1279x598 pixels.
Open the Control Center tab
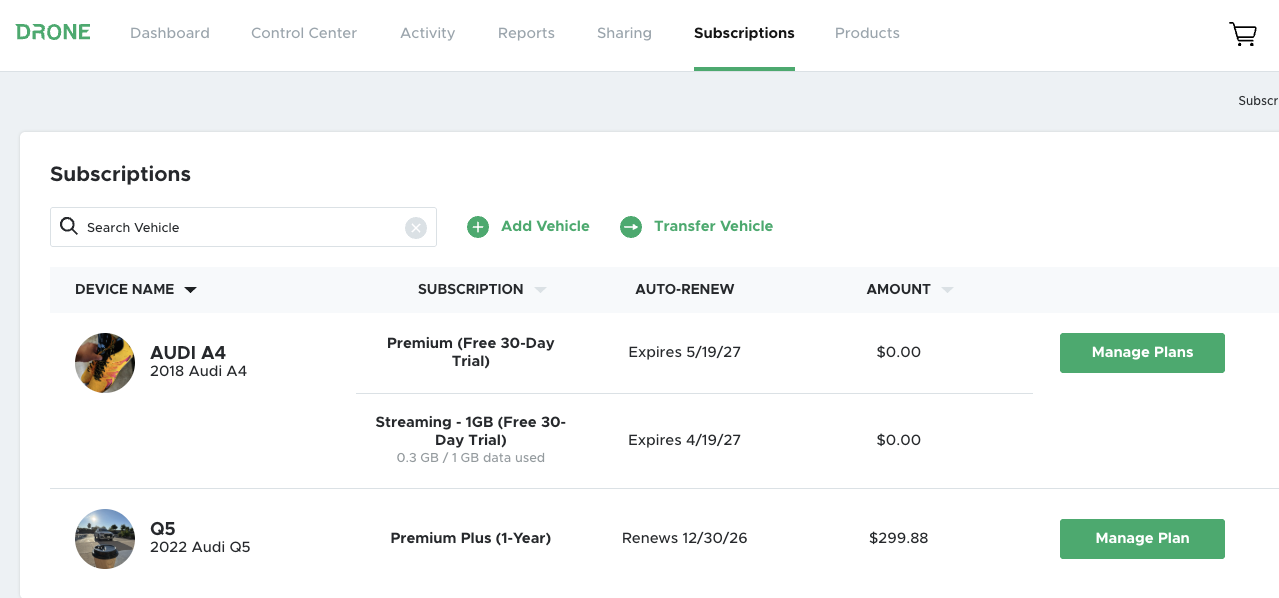pos(304,33)
